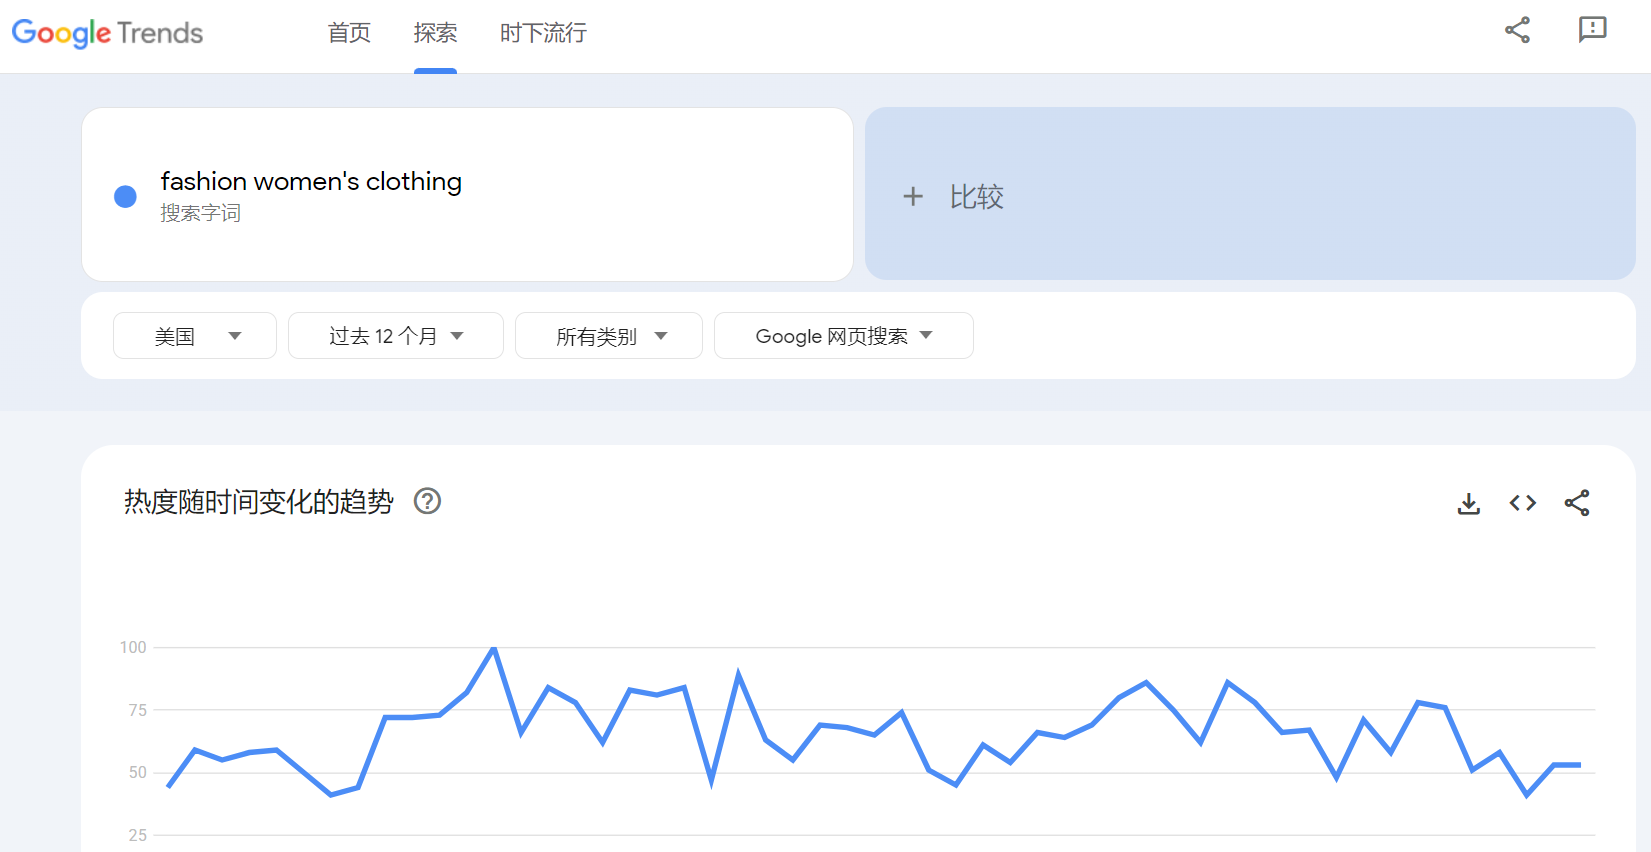Click the peak point on trend line
This screenshot has width=1651, height=852.
click(494, 649)
